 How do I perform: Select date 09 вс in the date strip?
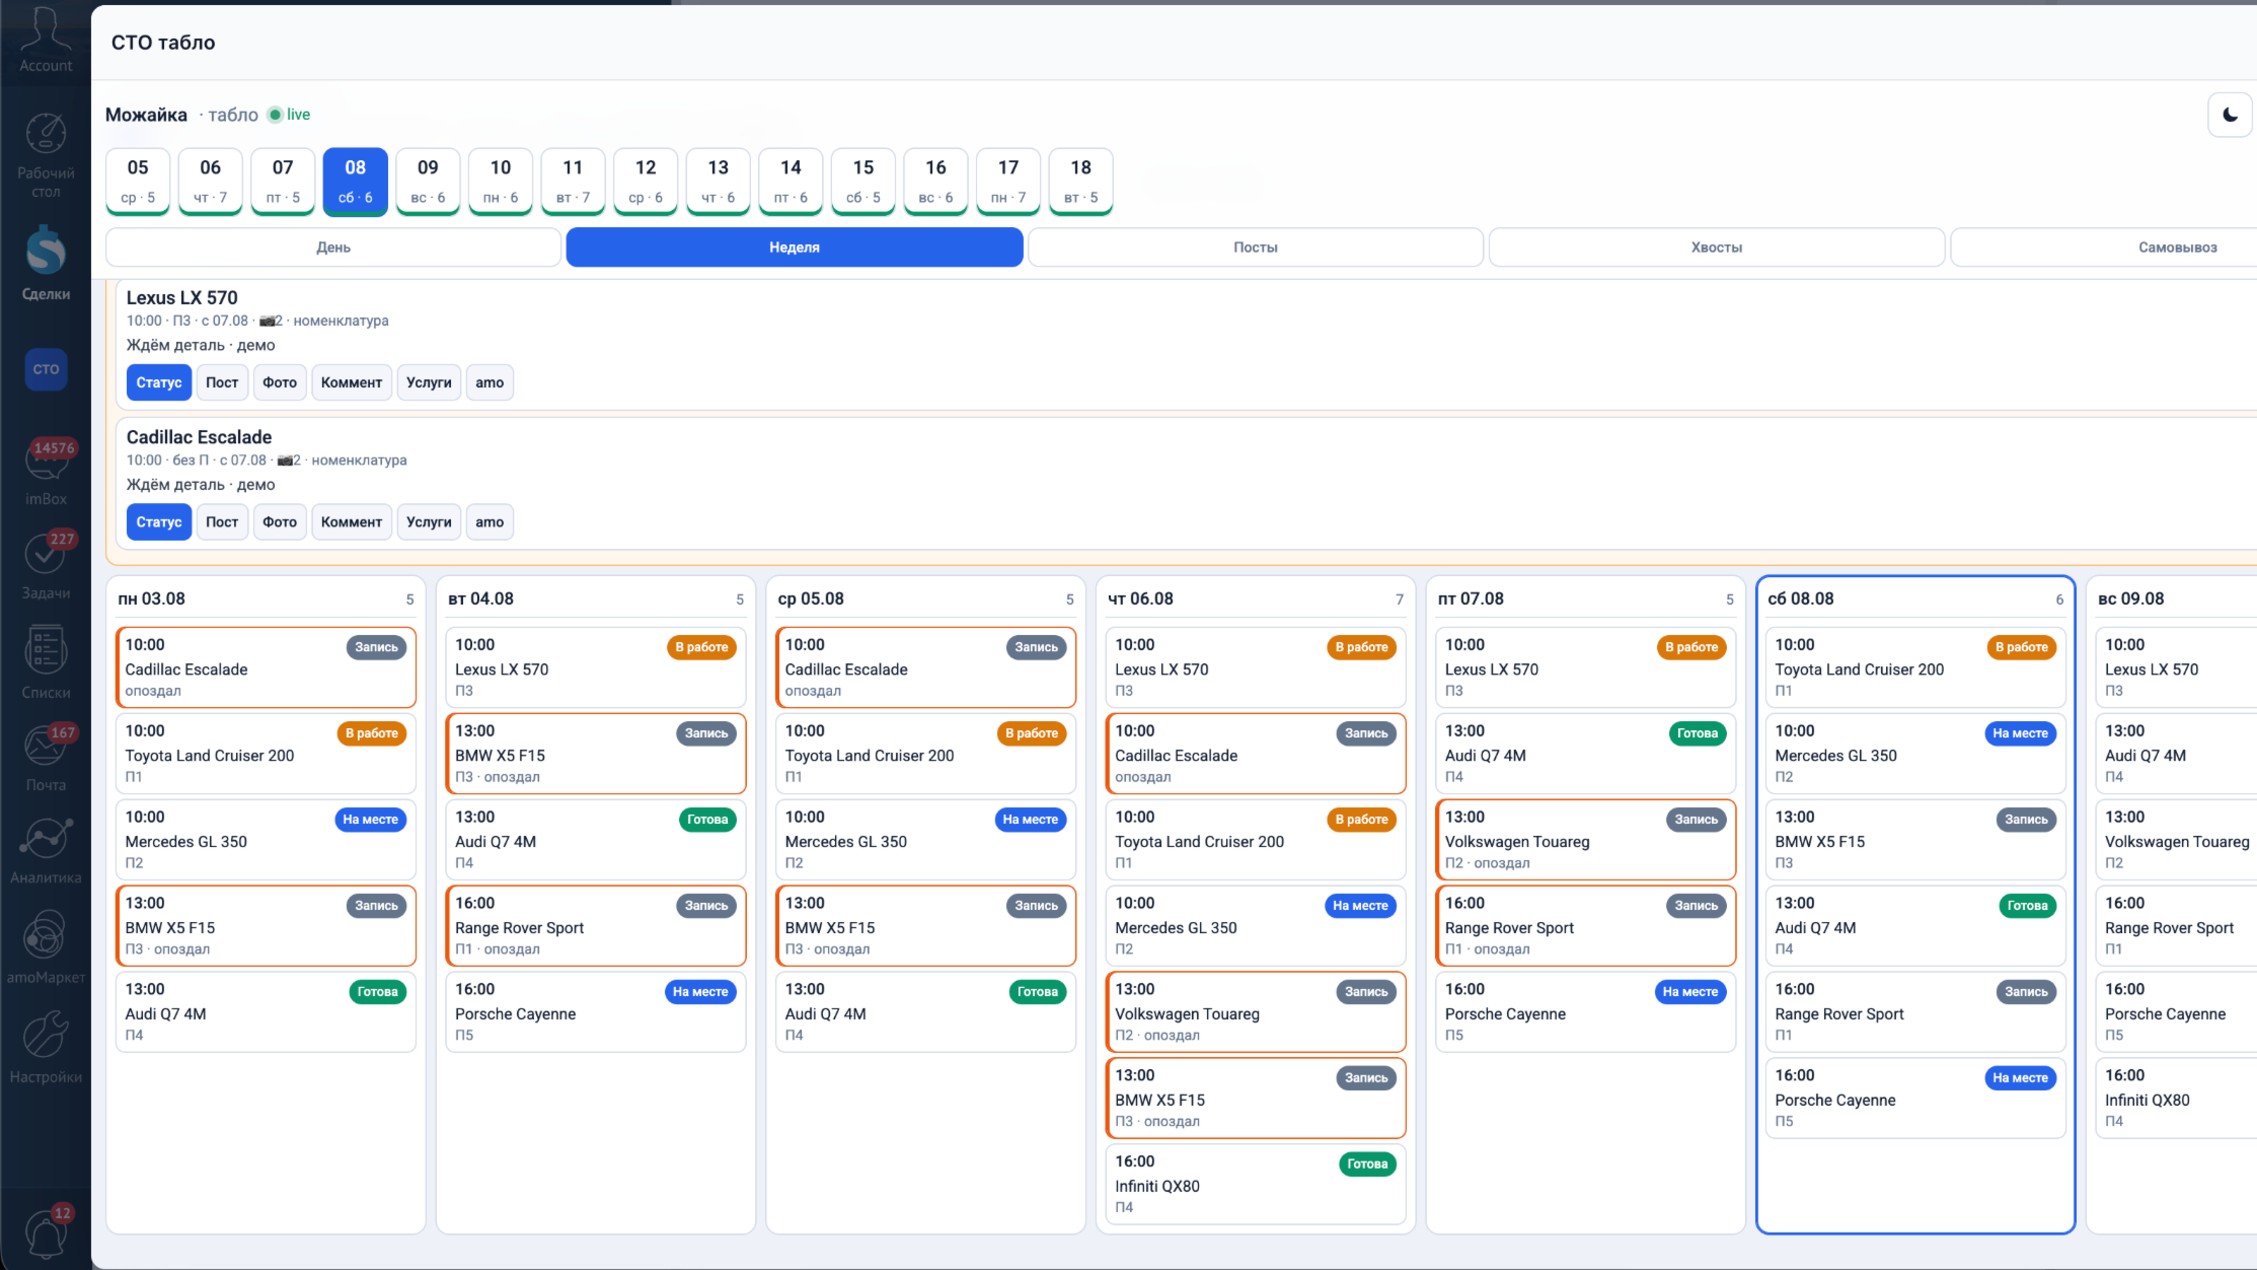pos(428,181)
